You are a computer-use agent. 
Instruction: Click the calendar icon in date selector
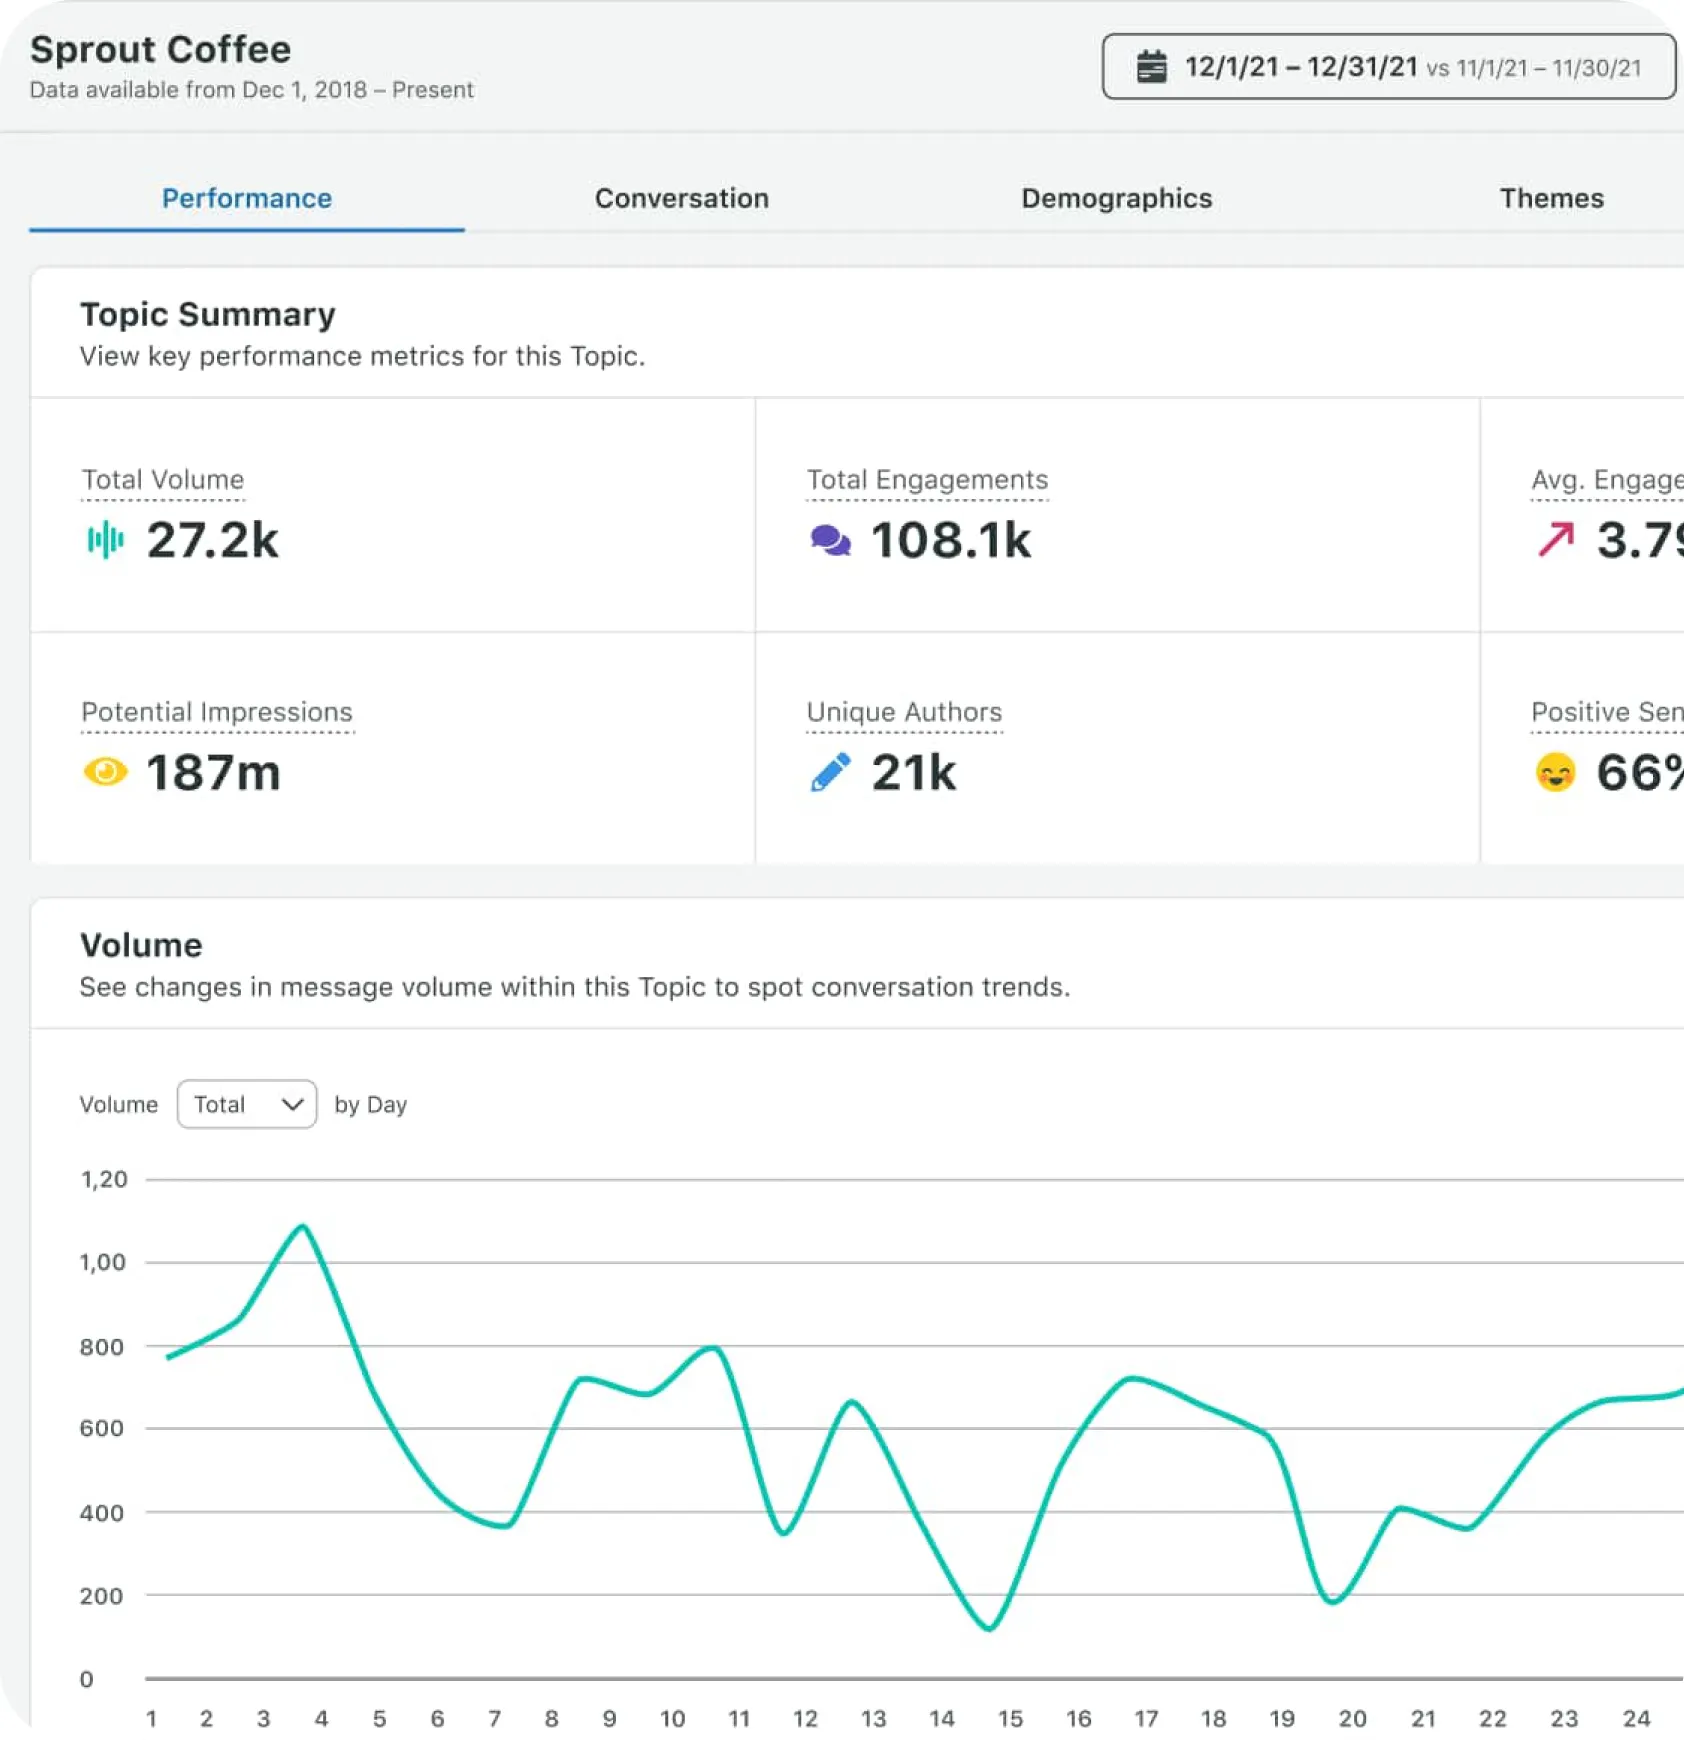coord(1151,67)
